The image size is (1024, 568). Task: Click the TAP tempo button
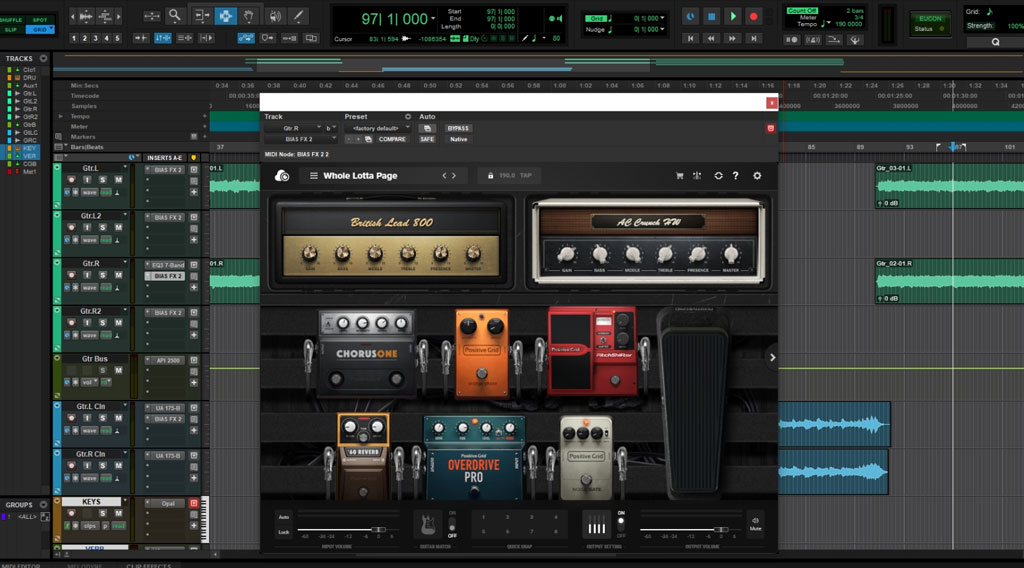(x=526, y=176)
